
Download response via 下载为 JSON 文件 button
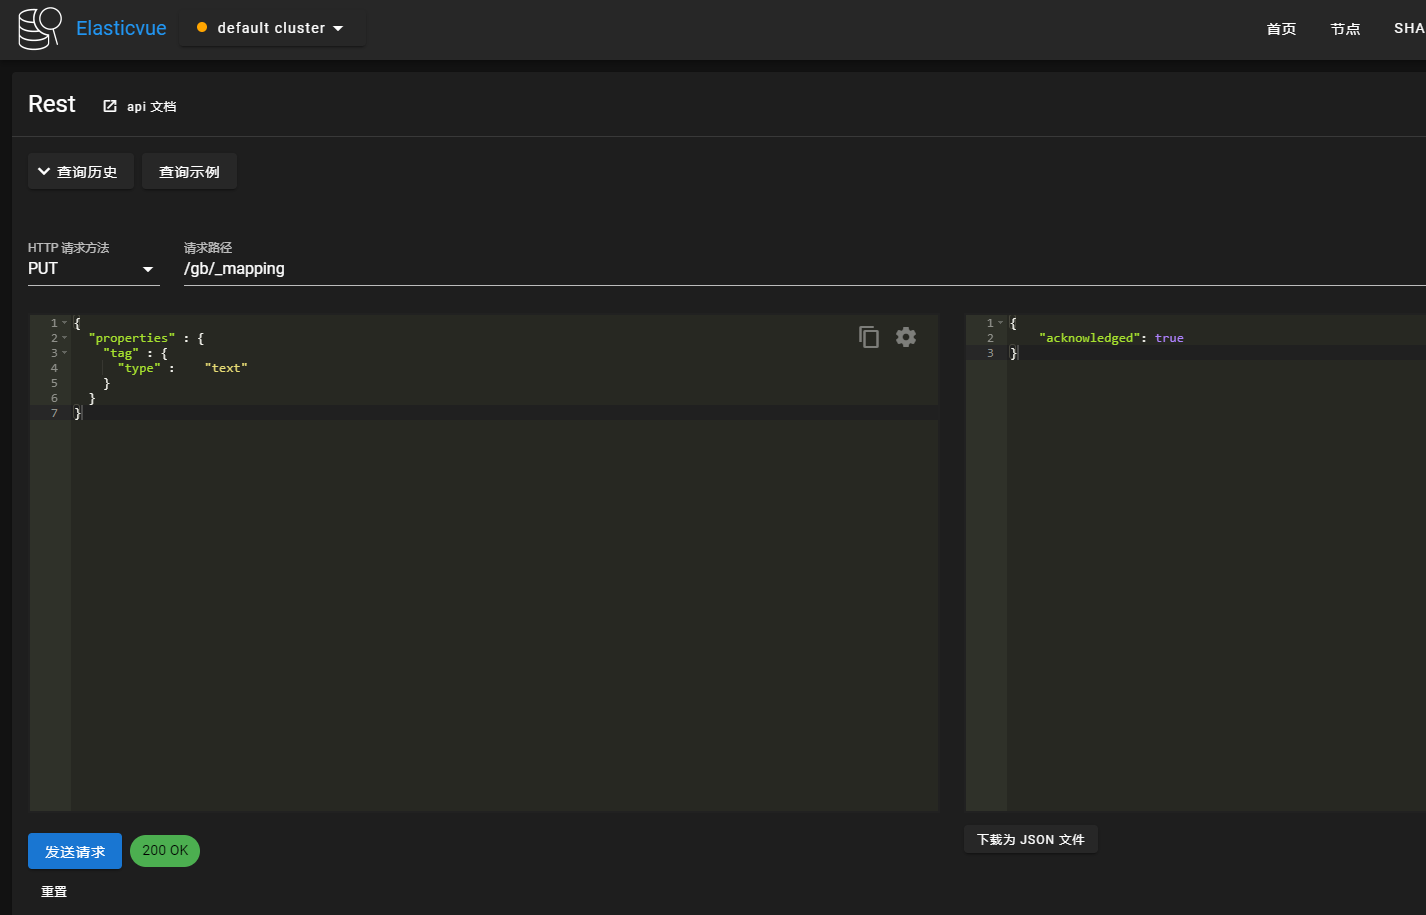(1030, 840)
